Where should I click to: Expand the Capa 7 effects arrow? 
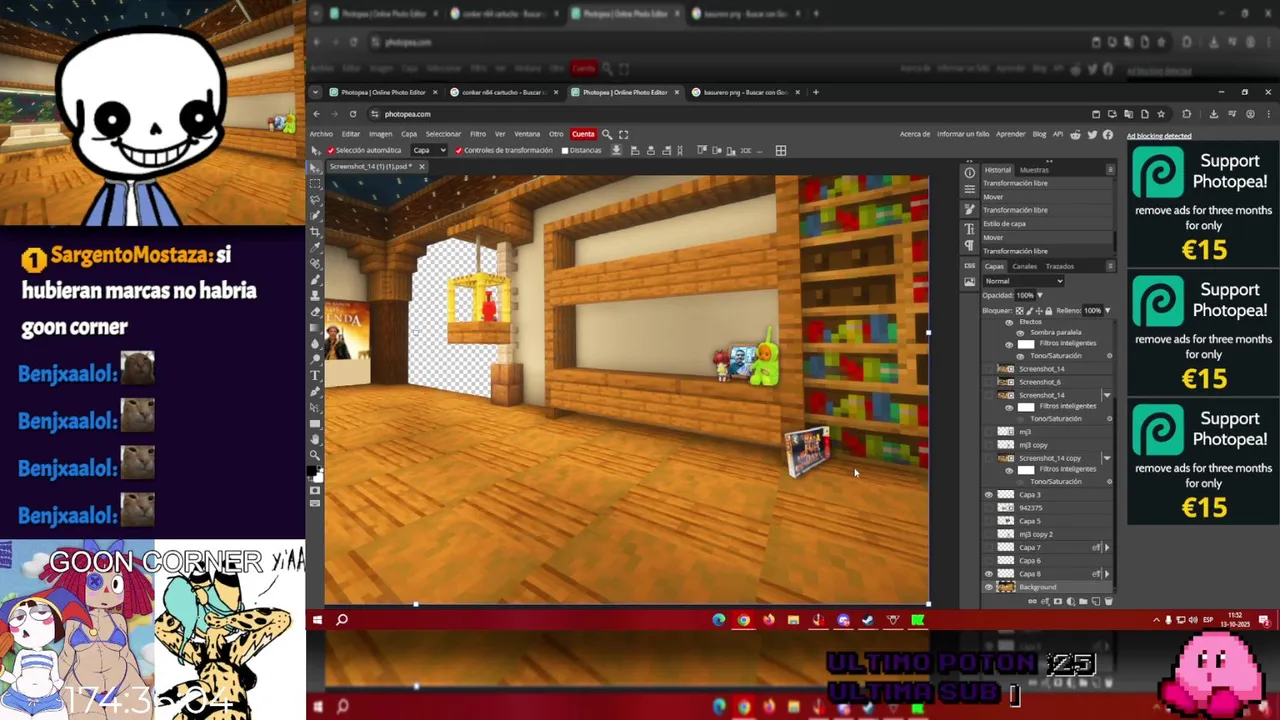(1106, 547)
